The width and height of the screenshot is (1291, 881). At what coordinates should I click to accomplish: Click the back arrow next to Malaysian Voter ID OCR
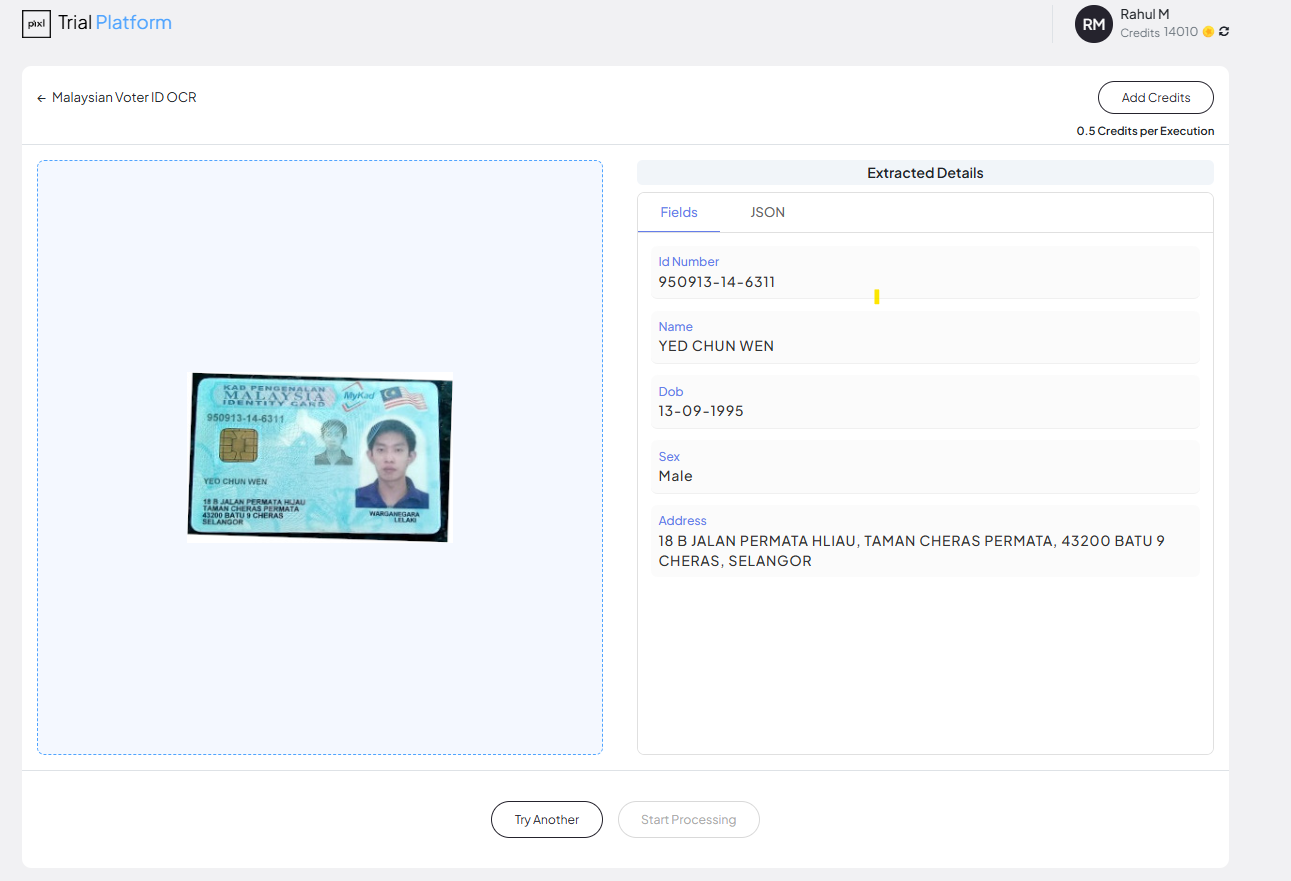(x=40, y=97)
